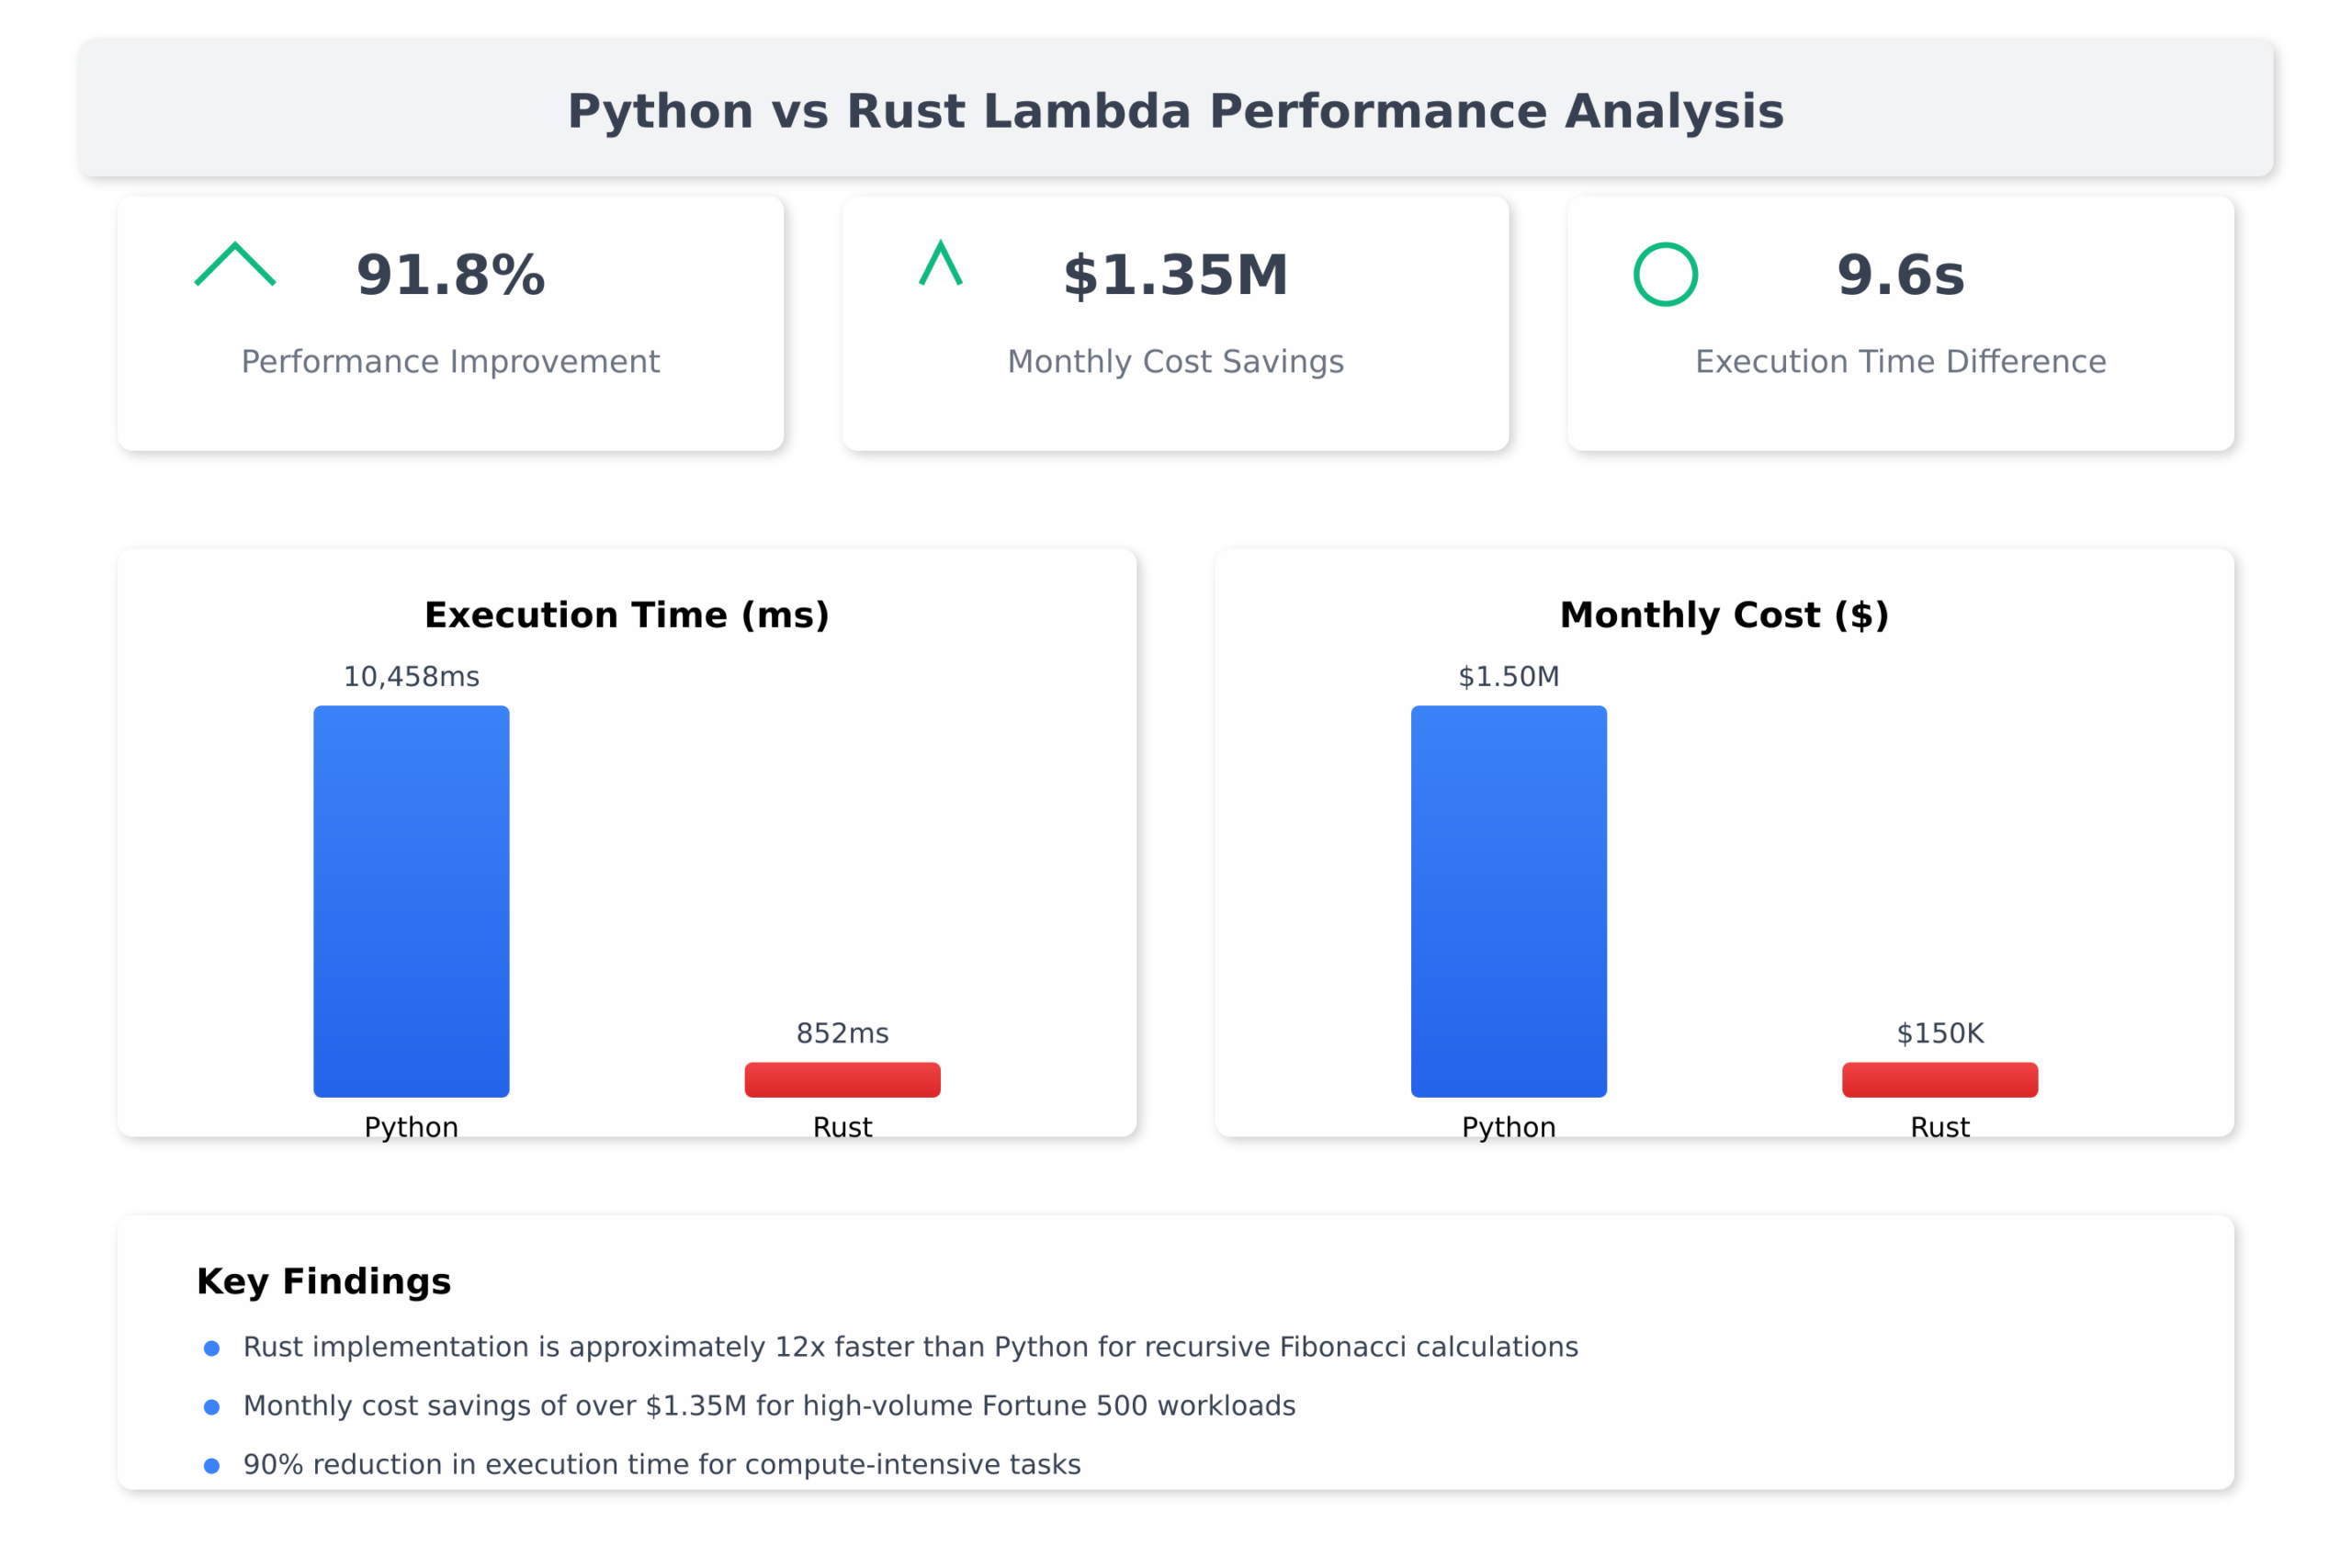Click the blue bullet before 'Monthly cost savings of over'
The width and height of the screenshot is (2352, 1568).
tap(212, 1407)
